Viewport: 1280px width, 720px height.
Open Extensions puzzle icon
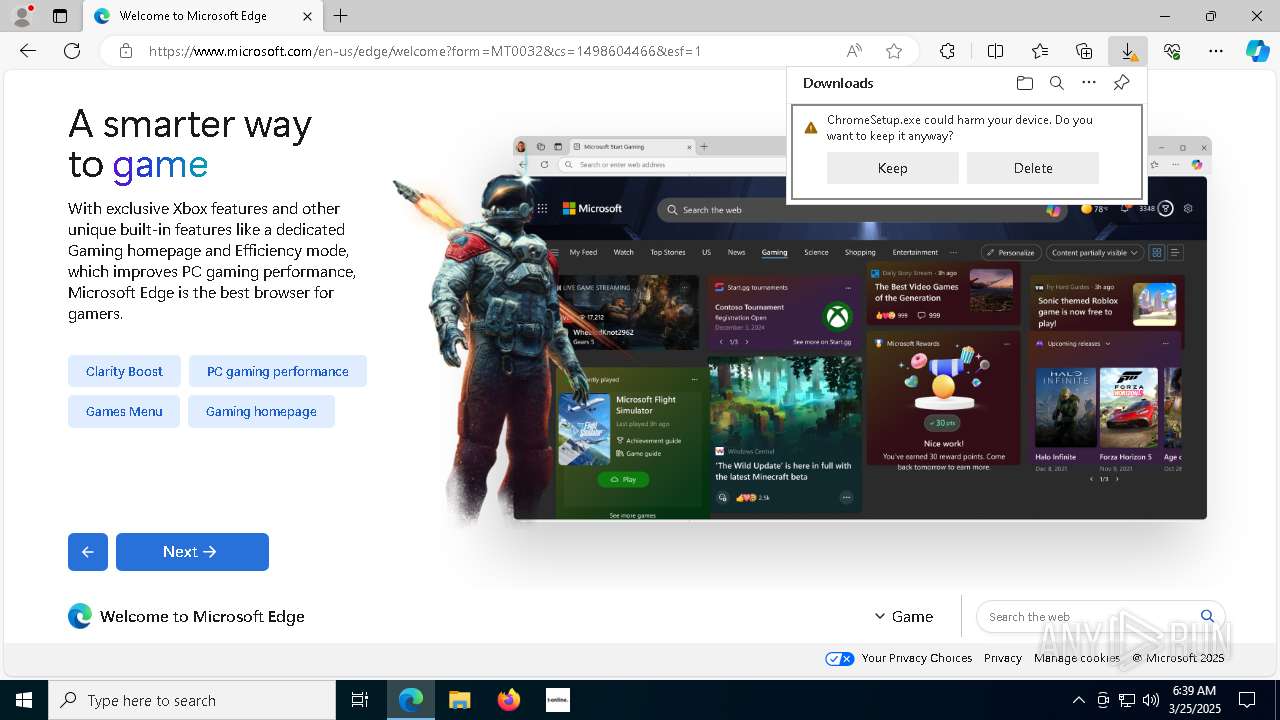coord(947,51)
